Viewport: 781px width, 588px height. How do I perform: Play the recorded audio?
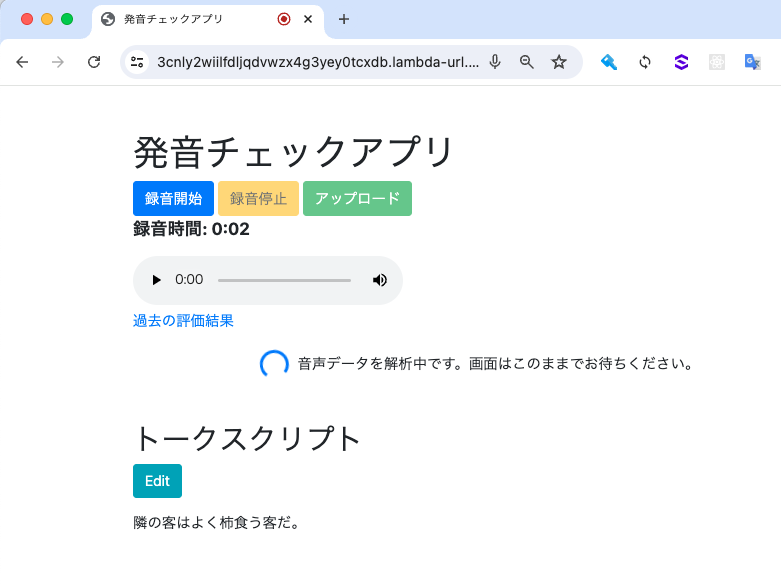click(156, 280)
